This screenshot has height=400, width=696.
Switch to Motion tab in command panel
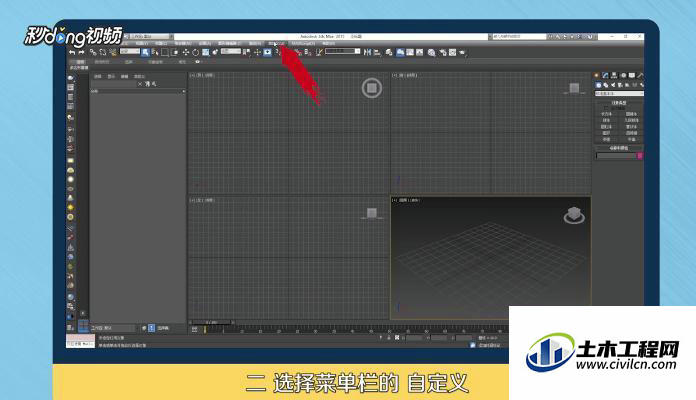point(624,75)
